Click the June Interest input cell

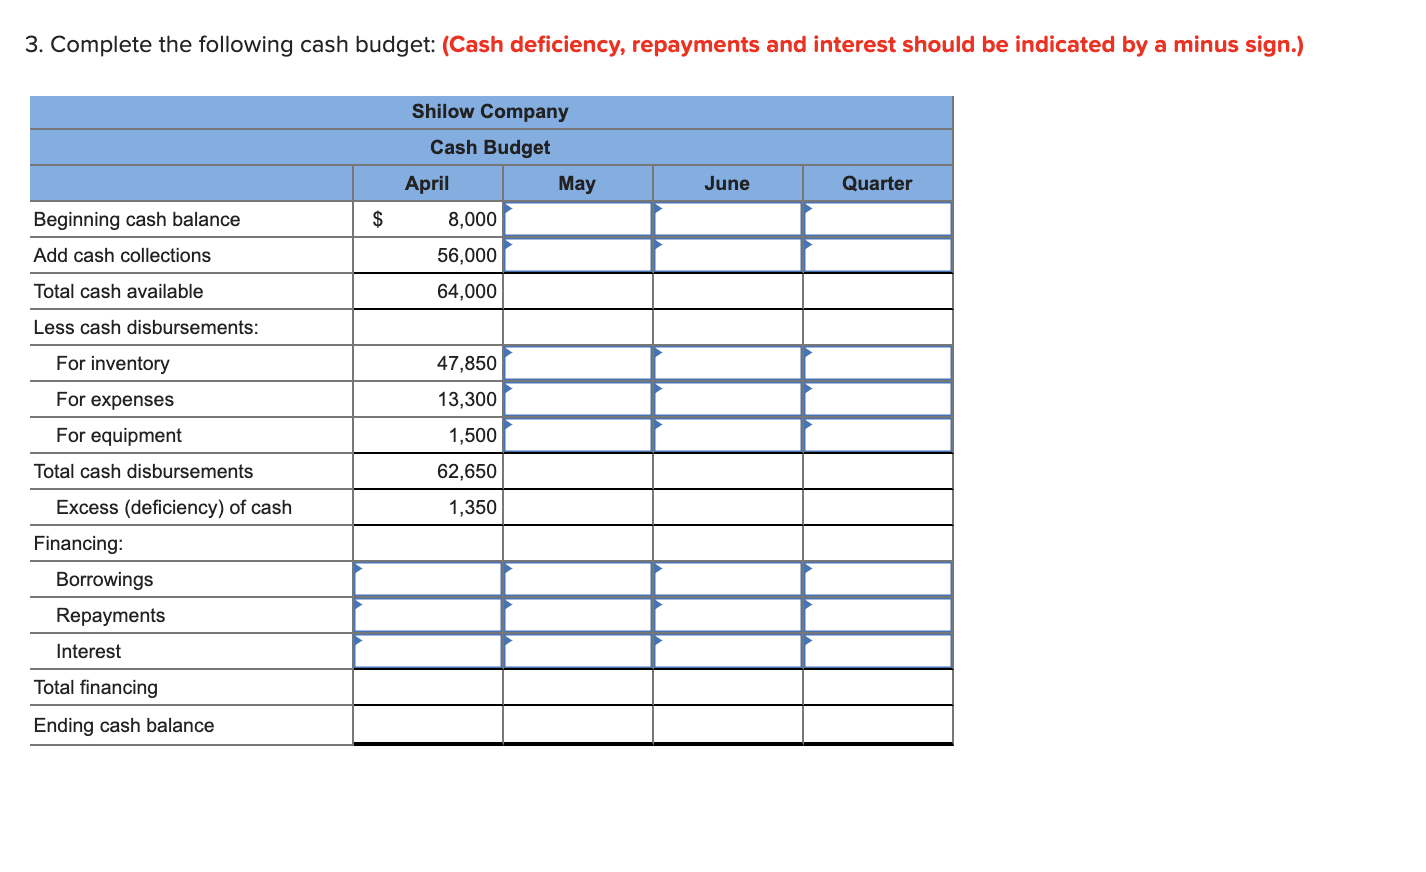(x=727, y=650)
